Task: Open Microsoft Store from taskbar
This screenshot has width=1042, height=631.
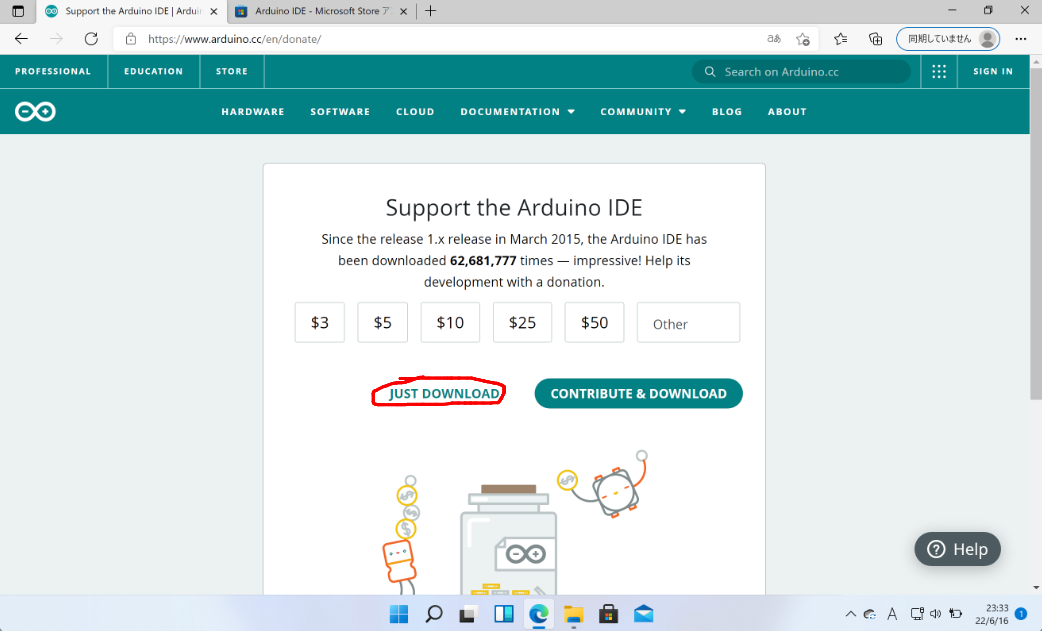Action: click(x=608, y=614)
